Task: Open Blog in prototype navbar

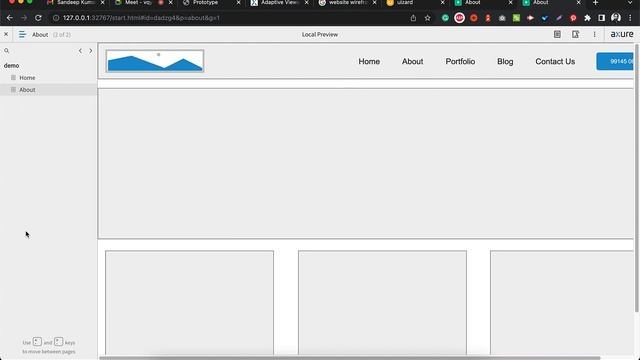Action: 505,61
